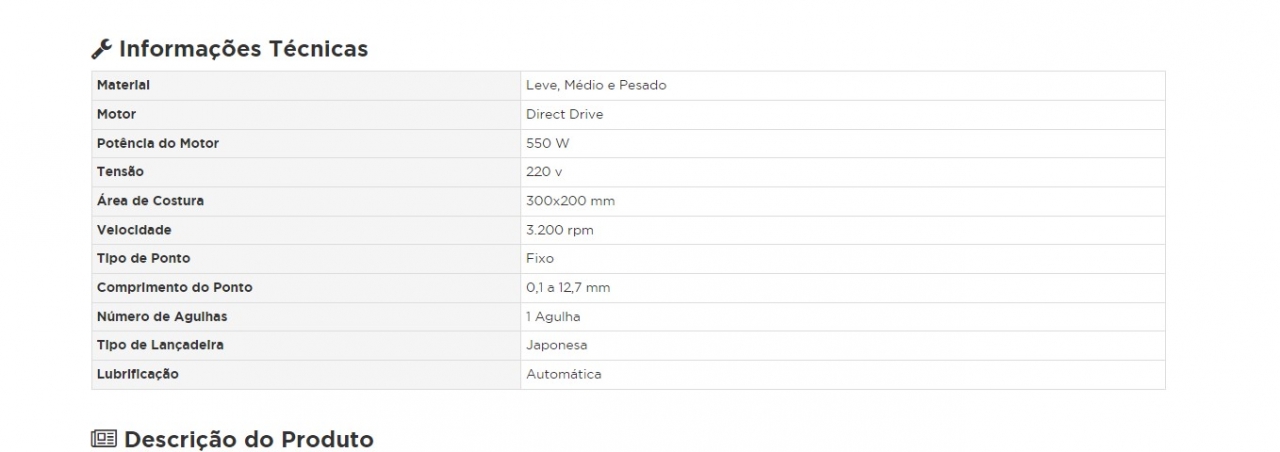Viewport: 1280px width, 452px height.
Task: Select the 'Leve, Médio e Pesado' value cell
Action: (596, 85)
